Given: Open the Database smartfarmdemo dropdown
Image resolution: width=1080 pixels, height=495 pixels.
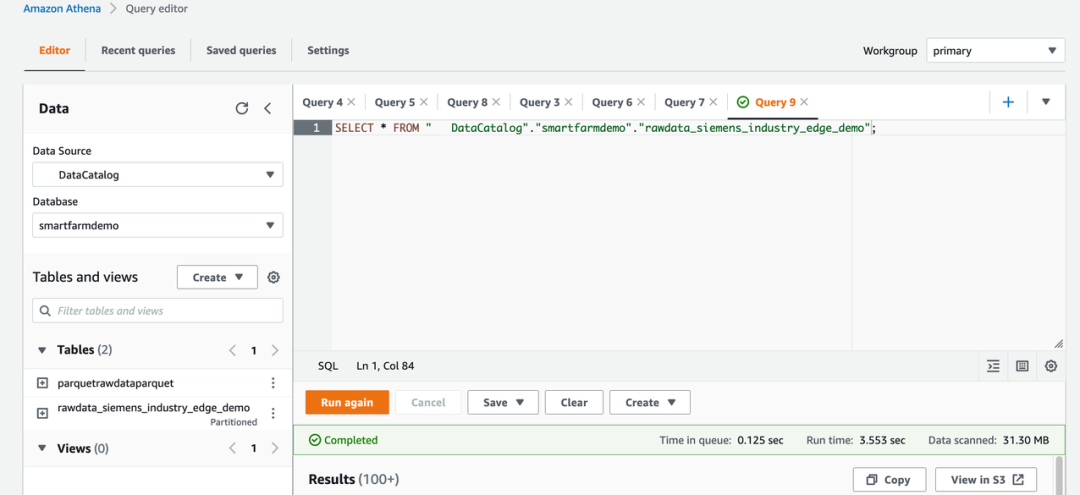Looking at the screenshot, I should coord(158,225).
